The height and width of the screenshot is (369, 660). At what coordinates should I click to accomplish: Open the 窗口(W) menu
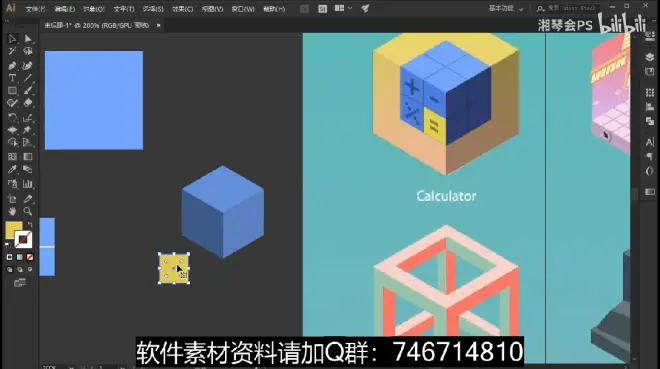pos(243,9)
